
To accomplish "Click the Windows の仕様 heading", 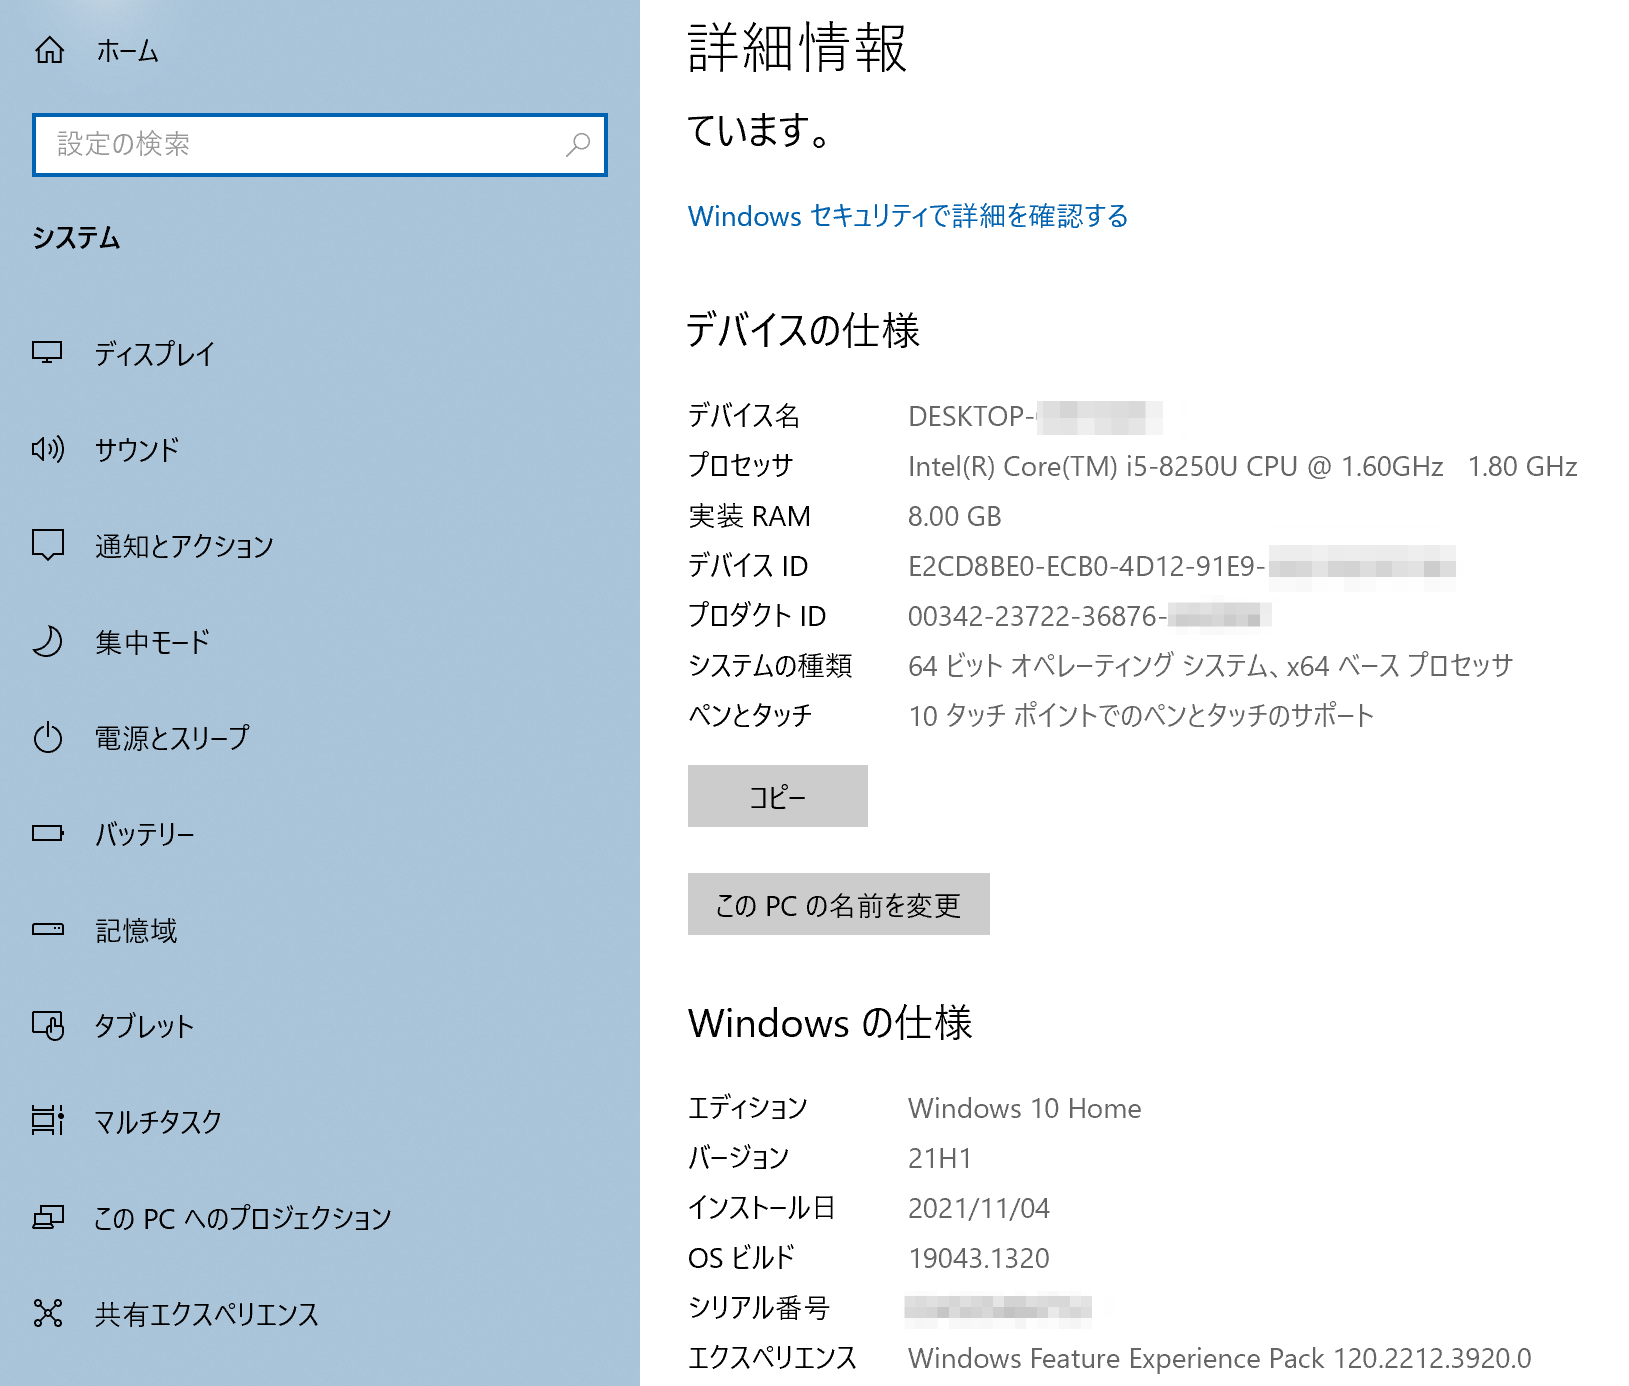I will coord(830,1023).
